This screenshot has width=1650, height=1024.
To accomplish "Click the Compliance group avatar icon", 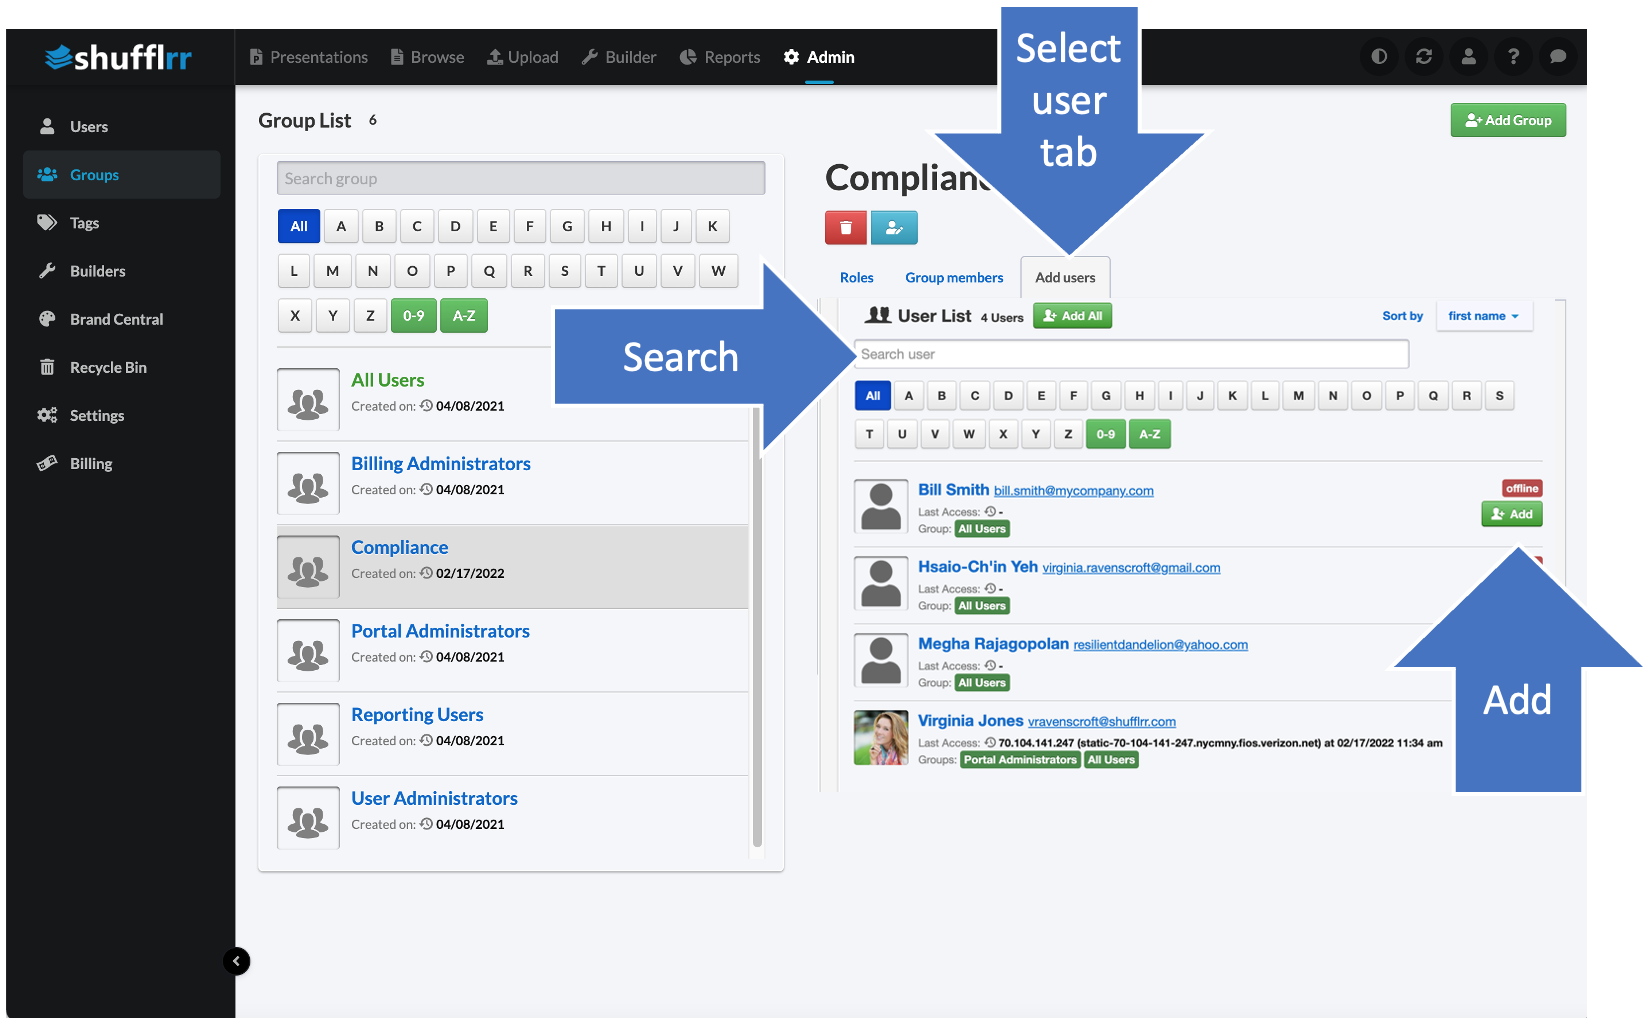I will [x=308, y=567].
